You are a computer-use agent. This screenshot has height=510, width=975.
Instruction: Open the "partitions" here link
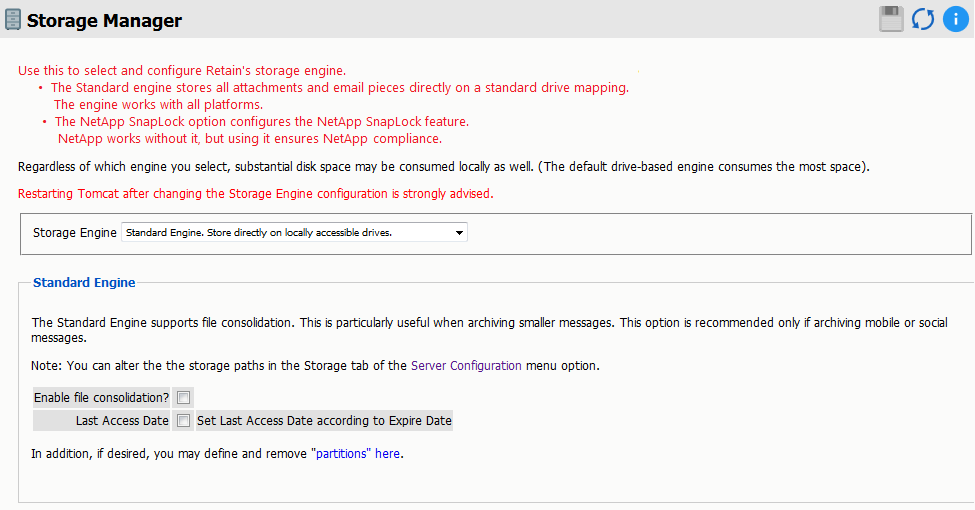point(357,454)
